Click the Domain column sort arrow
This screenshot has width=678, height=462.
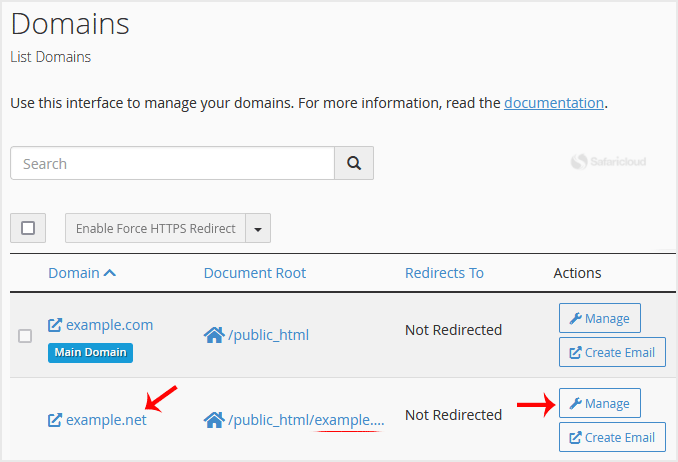point(110,273)
